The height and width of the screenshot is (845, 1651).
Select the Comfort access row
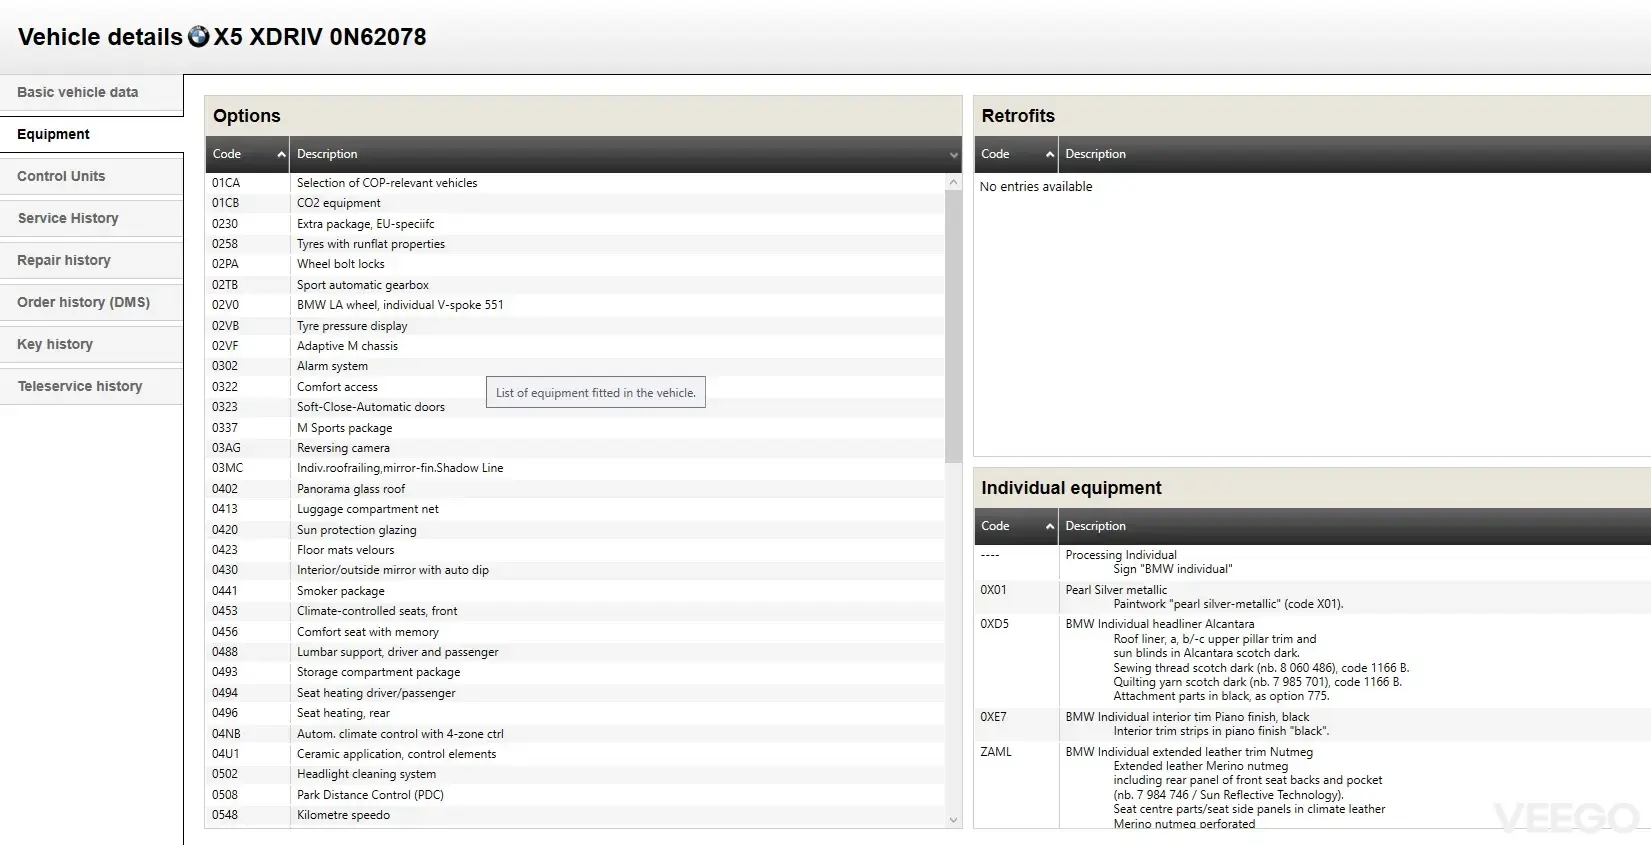pos(575,387)
